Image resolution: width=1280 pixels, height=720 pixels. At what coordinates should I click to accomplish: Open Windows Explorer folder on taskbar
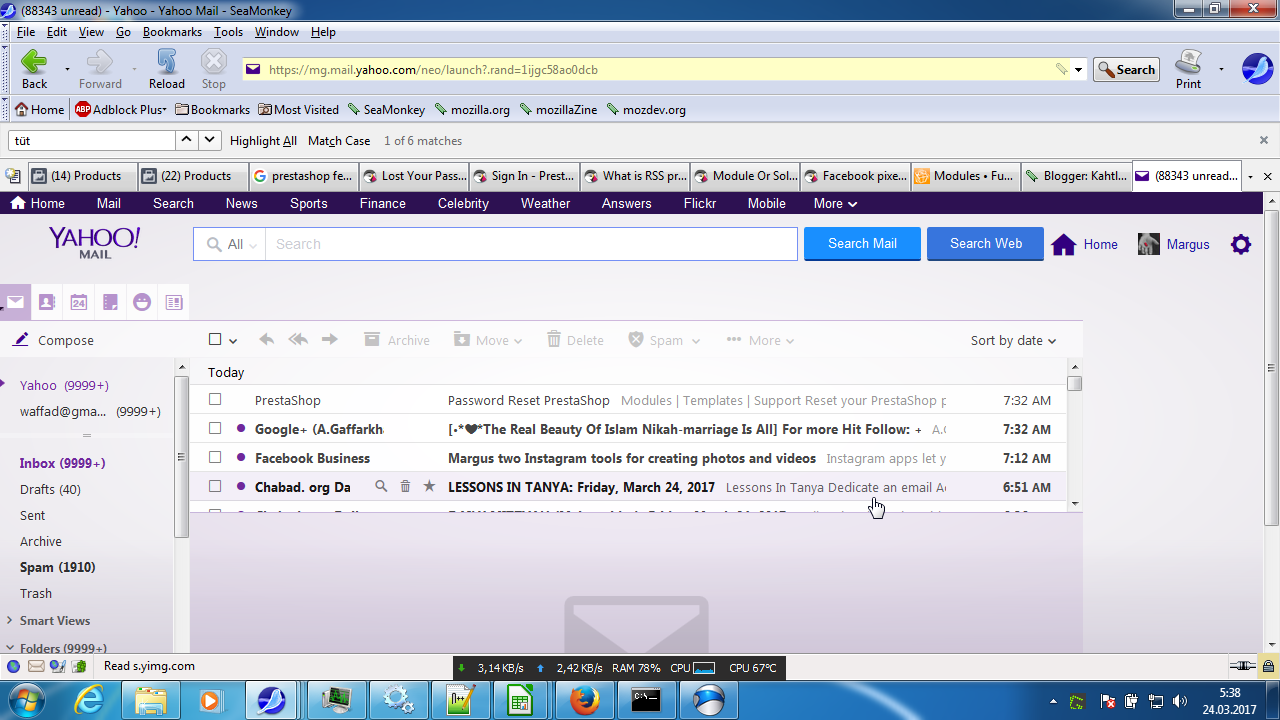151,700
